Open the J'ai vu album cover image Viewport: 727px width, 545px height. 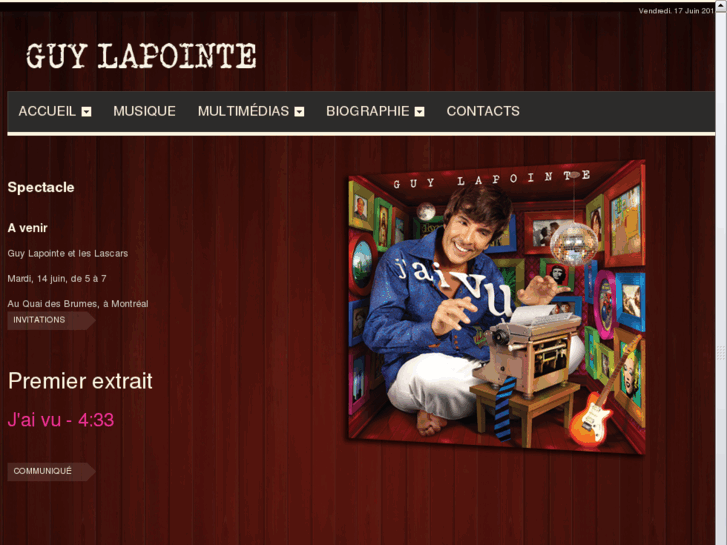pos(497,307)
